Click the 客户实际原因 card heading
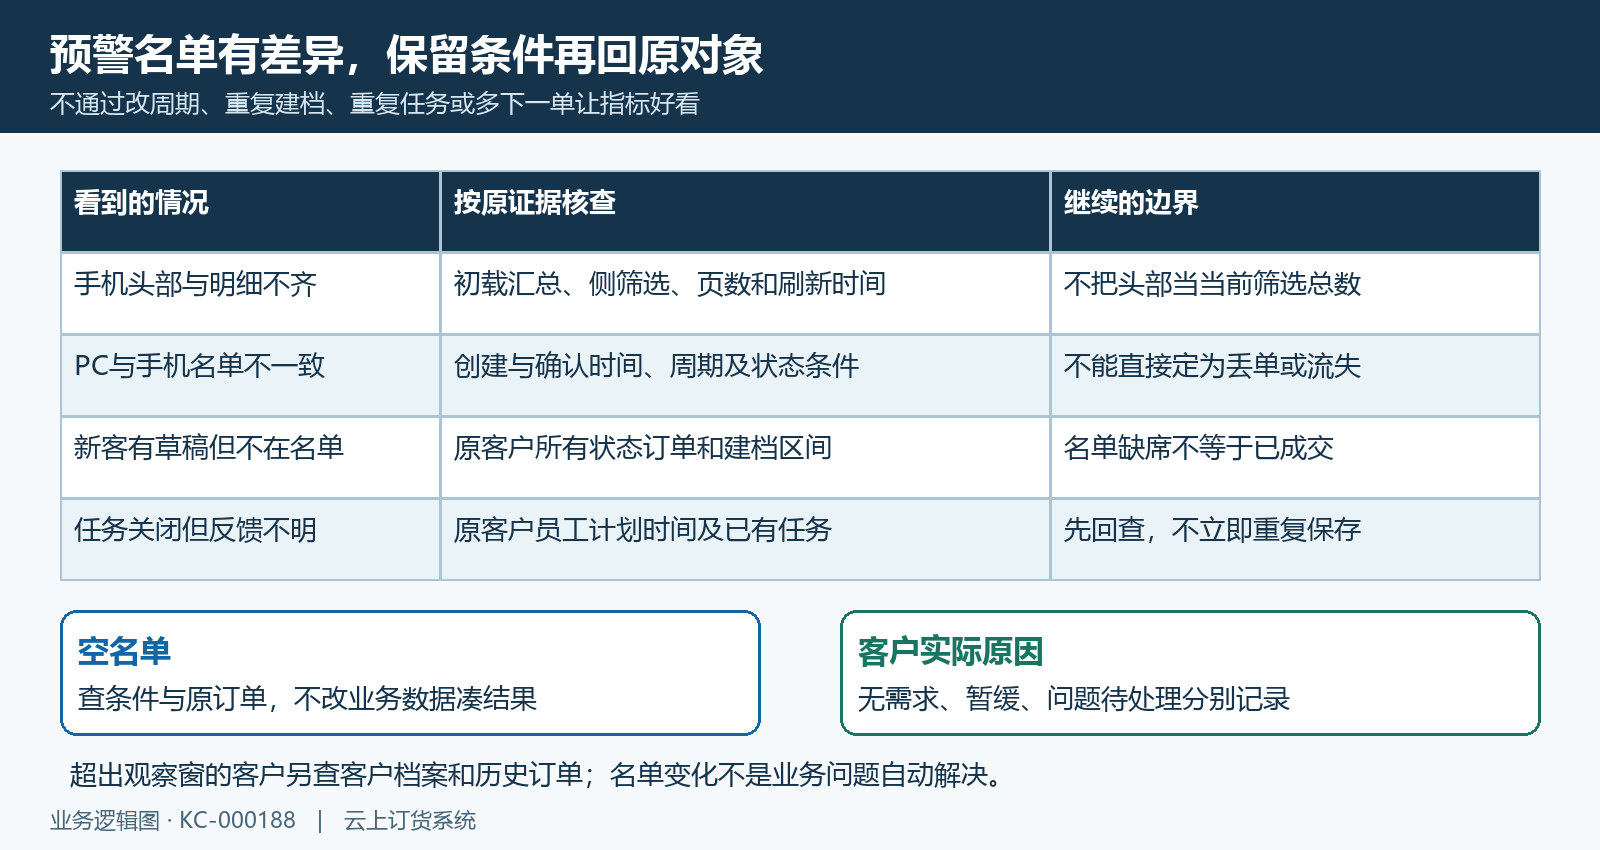Image resolution: width=1600 pixels, height=850 pixels. tap(950, 651)
